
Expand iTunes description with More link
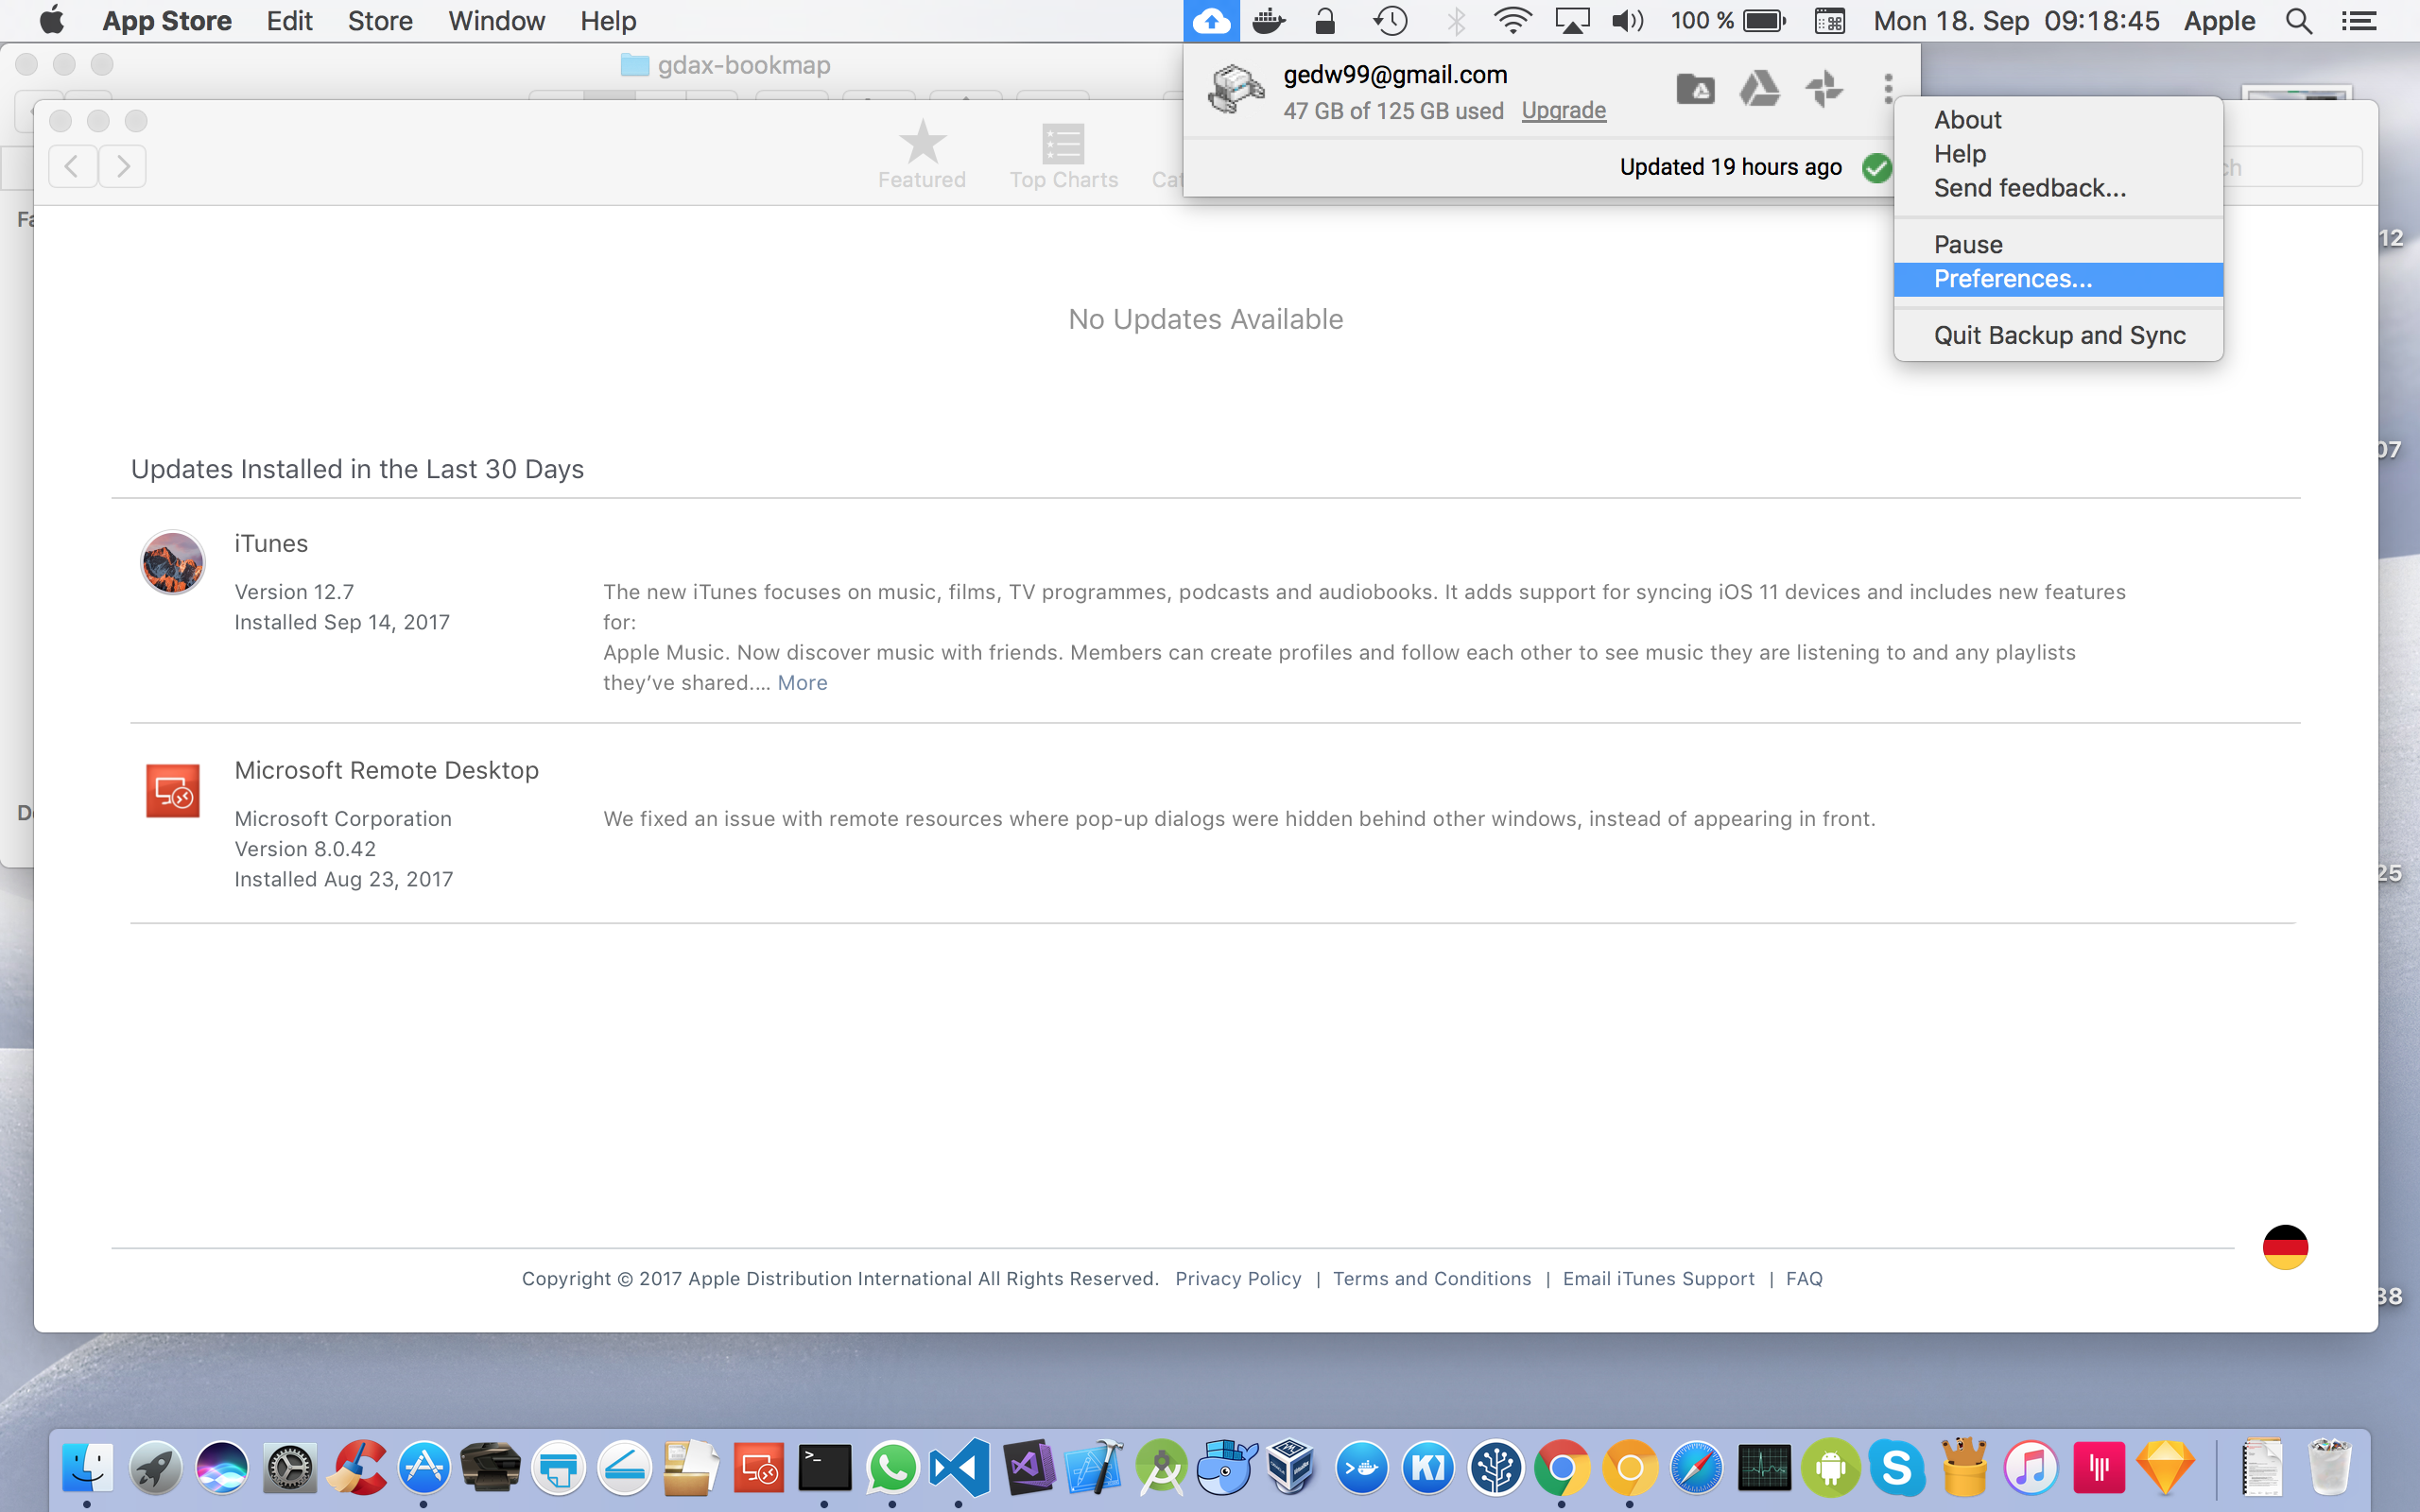pos(802,683)
